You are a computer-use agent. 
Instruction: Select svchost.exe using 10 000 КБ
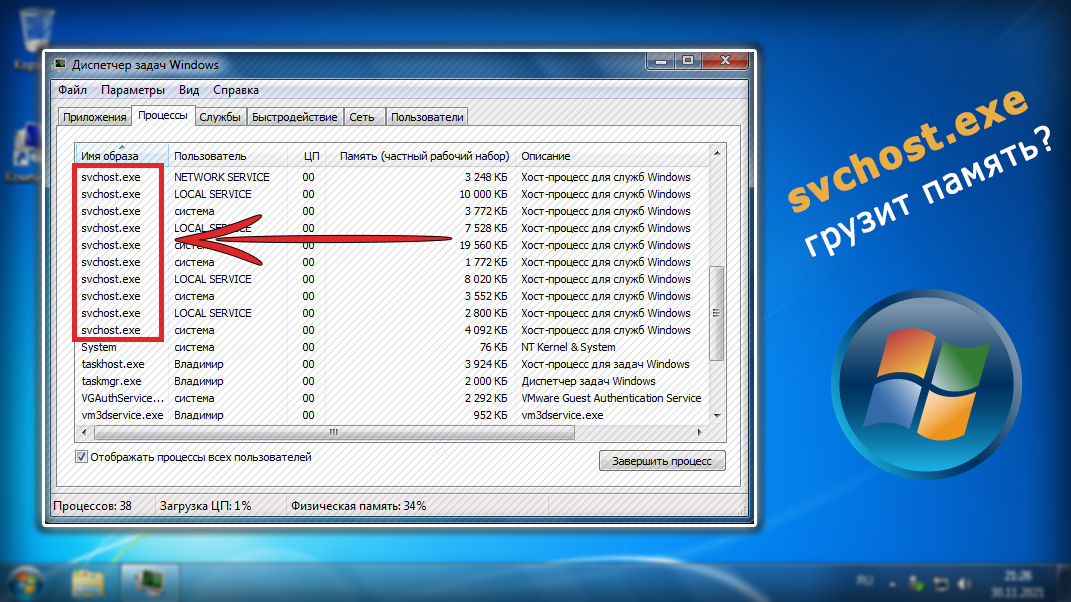tap(391, 194)
